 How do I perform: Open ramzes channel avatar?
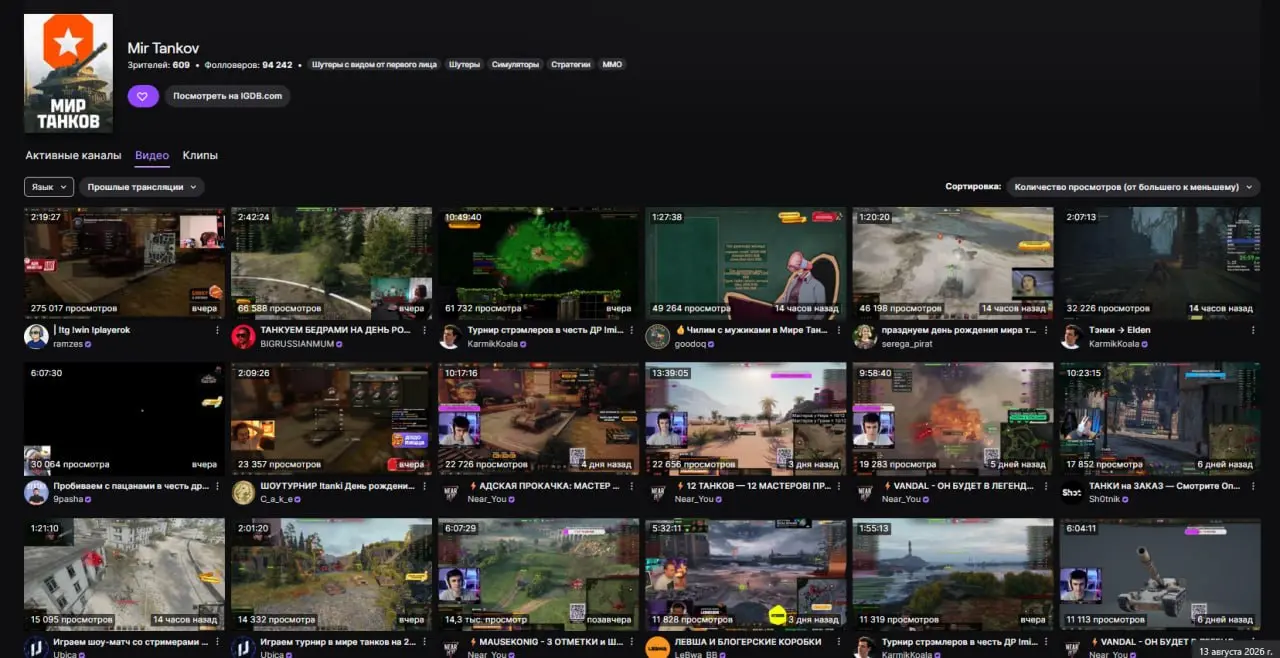pyautogui.click(x=36, y=336)
